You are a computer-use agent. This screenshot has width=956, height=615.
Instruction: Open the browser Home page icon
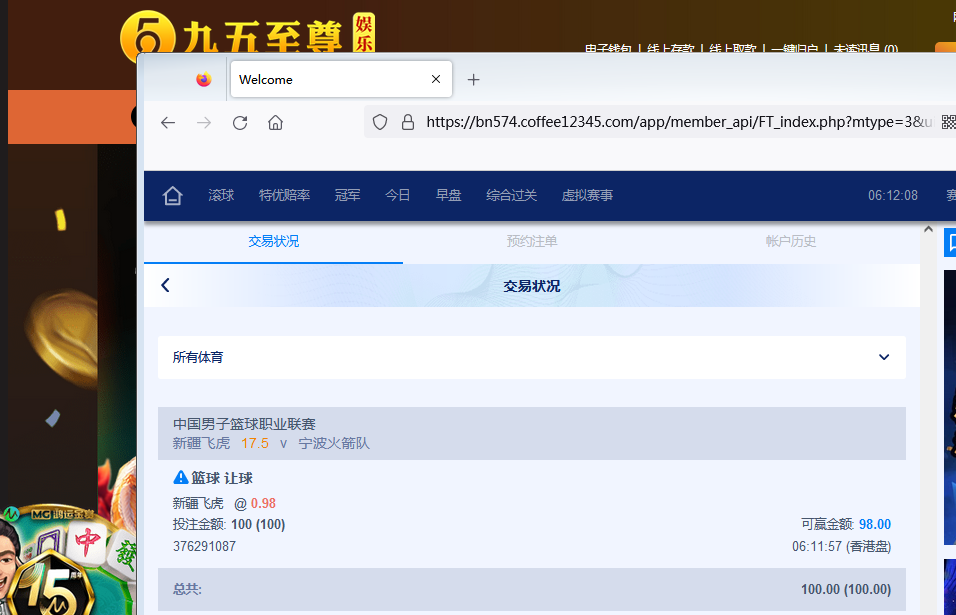point(275,122)
